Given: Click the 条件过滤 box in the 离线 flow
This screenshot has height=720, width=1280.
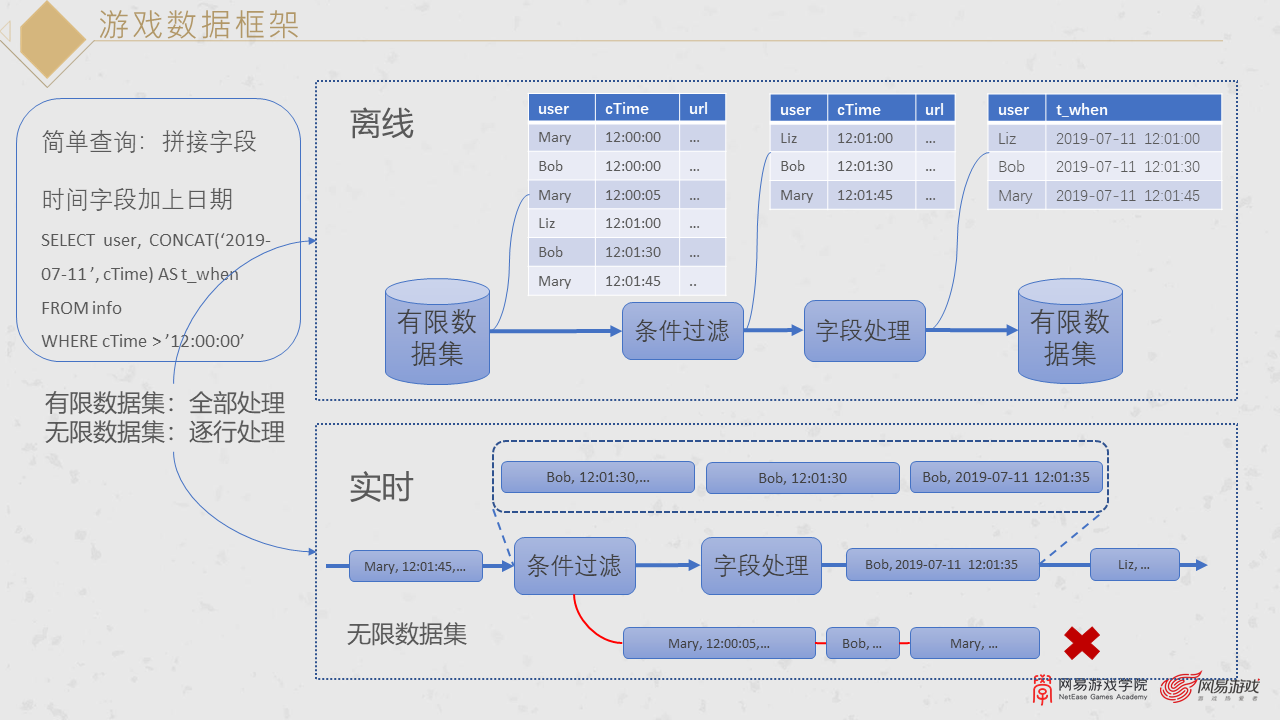Looking at the screenshot, I should (x=682, y=331).
